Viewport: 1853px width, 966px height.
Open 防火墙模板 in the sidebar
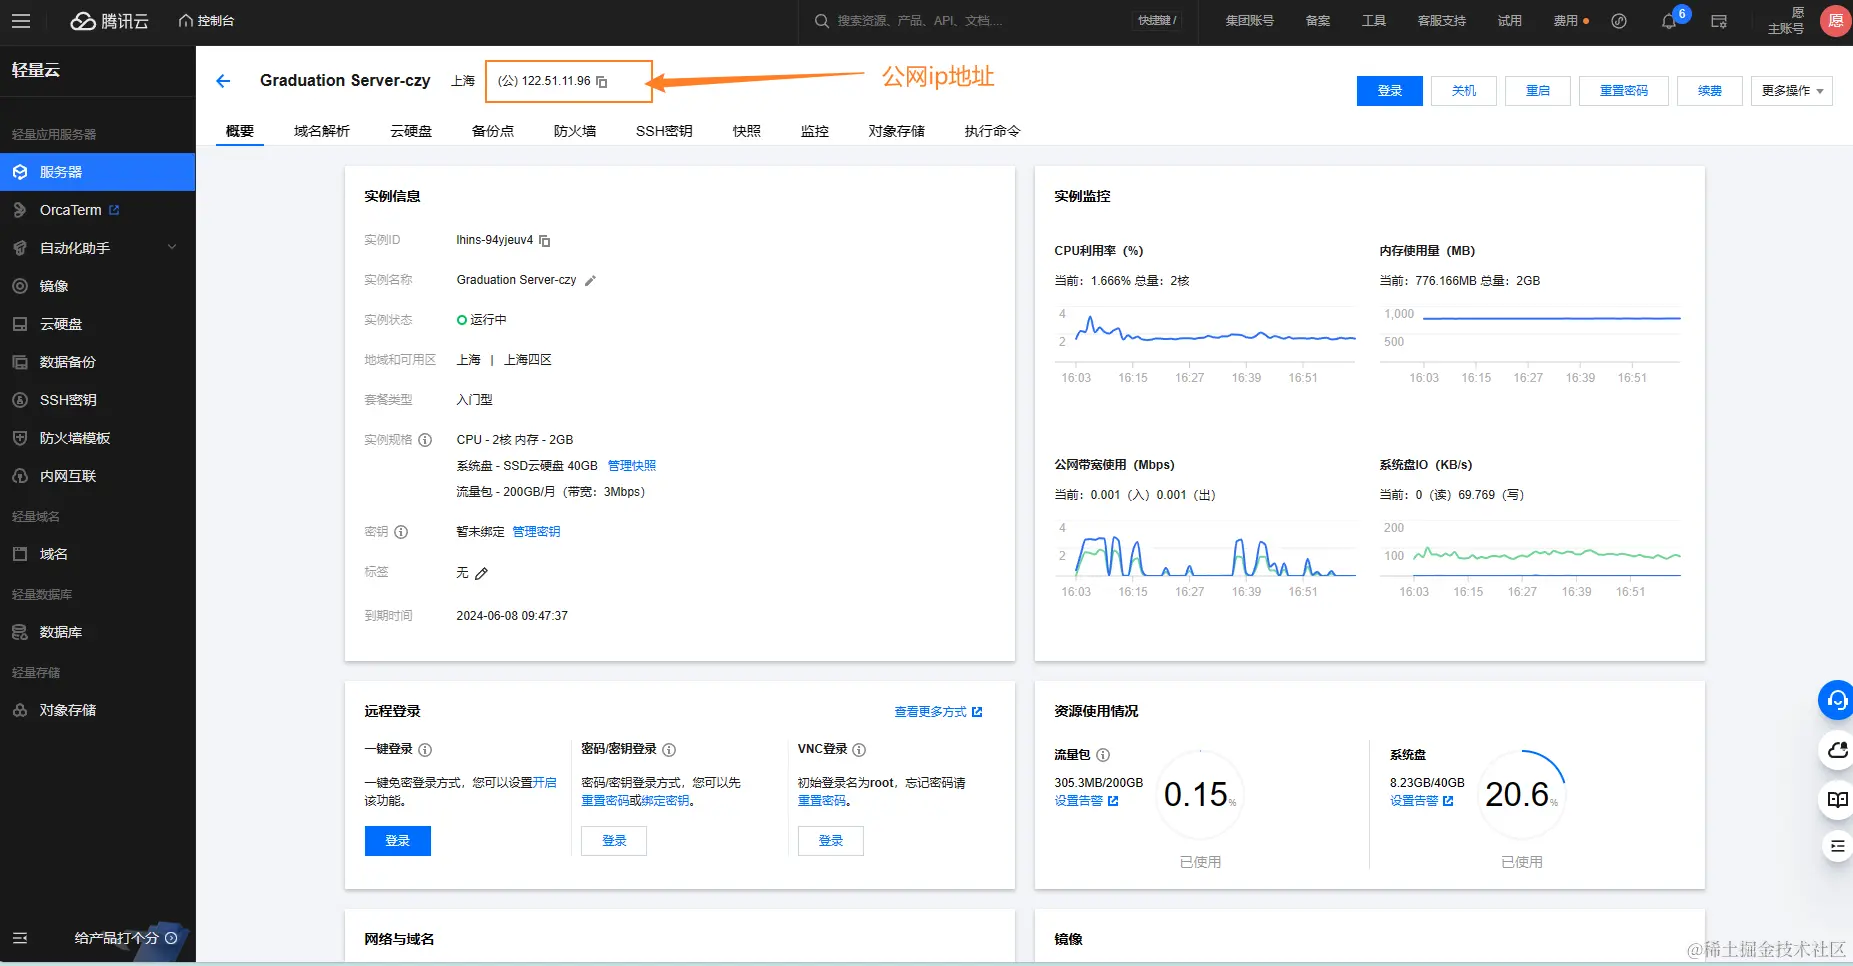click(98, 438)
